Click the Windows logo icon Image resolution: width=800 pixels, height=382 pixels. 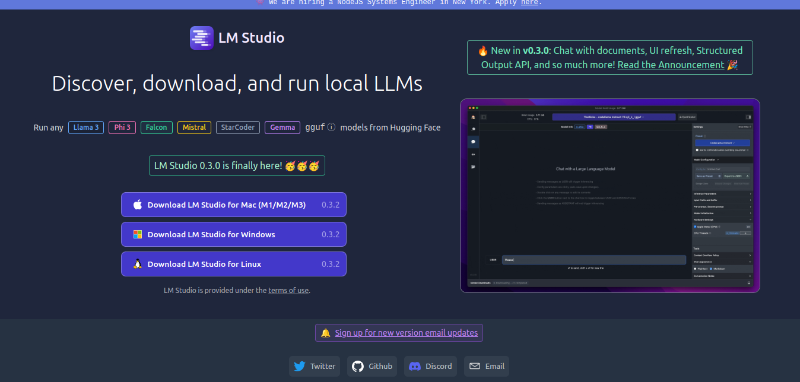[x=137, y=235]
